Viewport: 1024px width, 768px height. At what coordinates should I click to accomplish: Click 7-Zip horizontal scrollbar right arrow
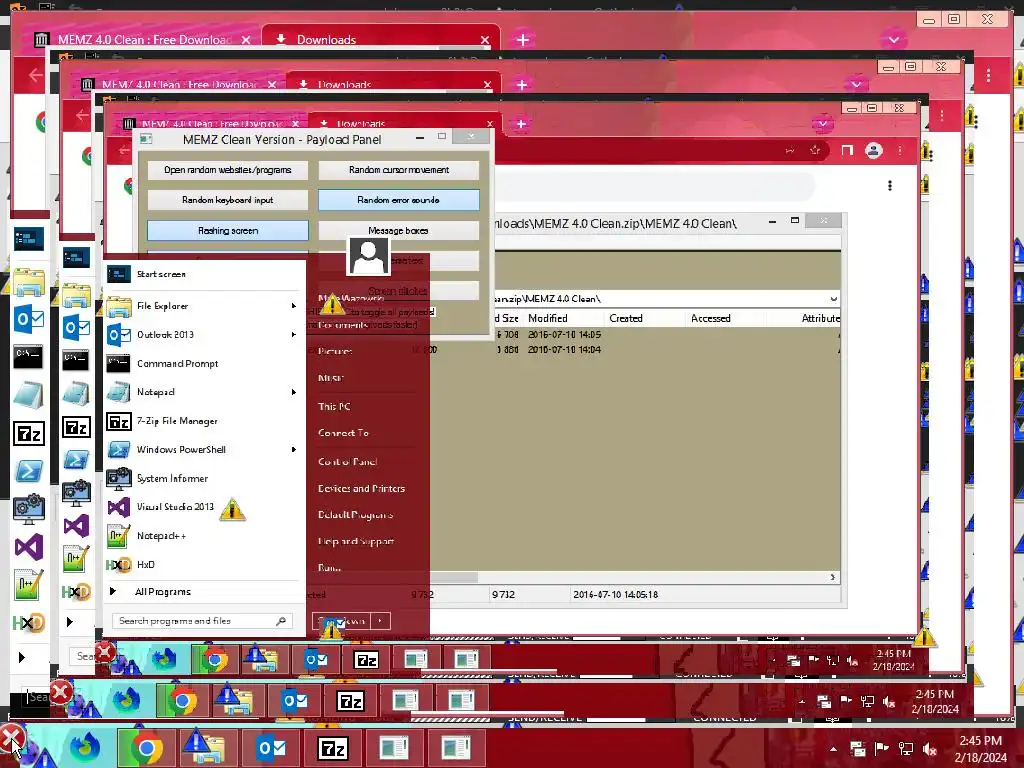tap(833, 577)
